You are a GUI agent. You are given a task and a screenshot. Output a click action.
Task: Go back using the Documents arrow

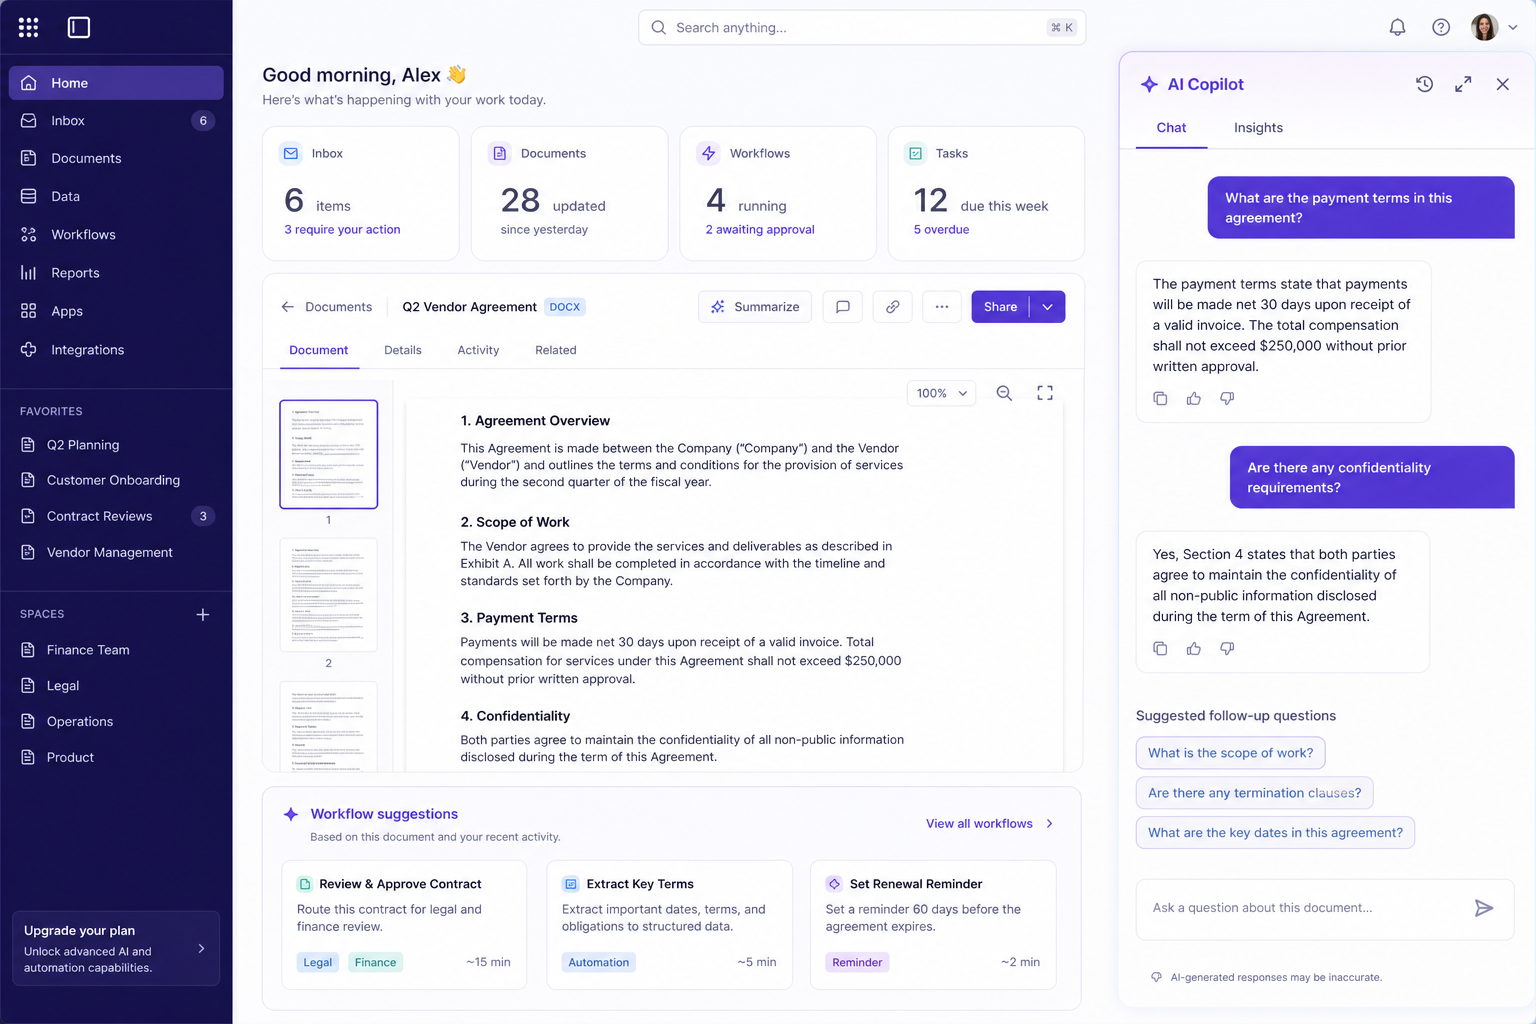point(288,307)
